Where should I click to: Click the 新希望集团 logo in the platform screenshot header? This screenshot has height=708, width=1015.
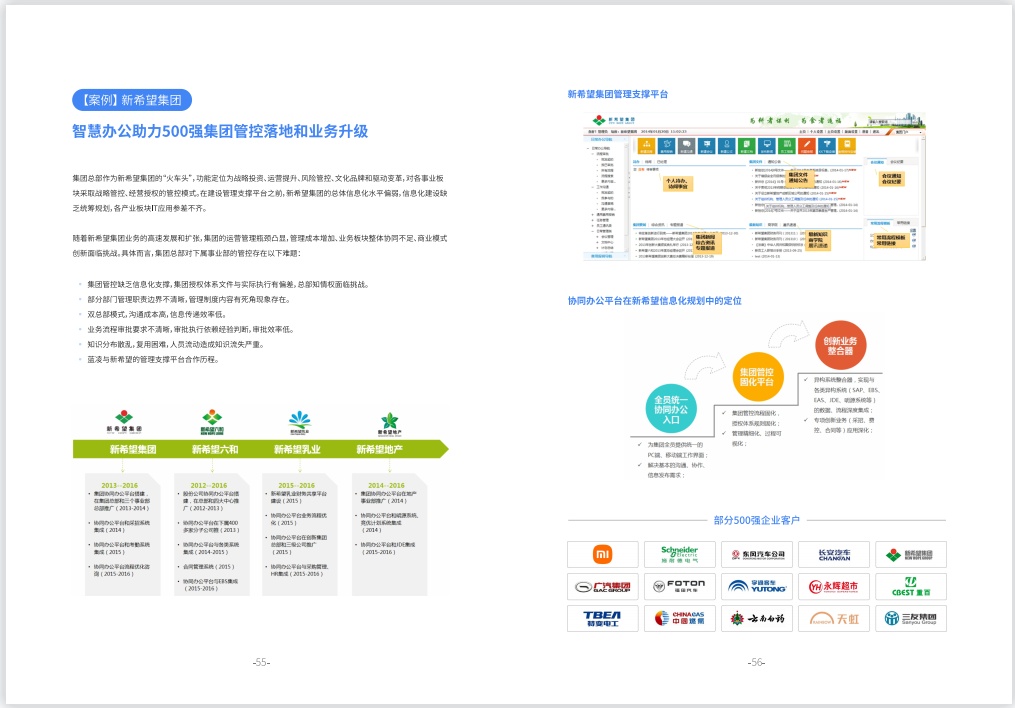pyautogui.click(x=614, y=120)
